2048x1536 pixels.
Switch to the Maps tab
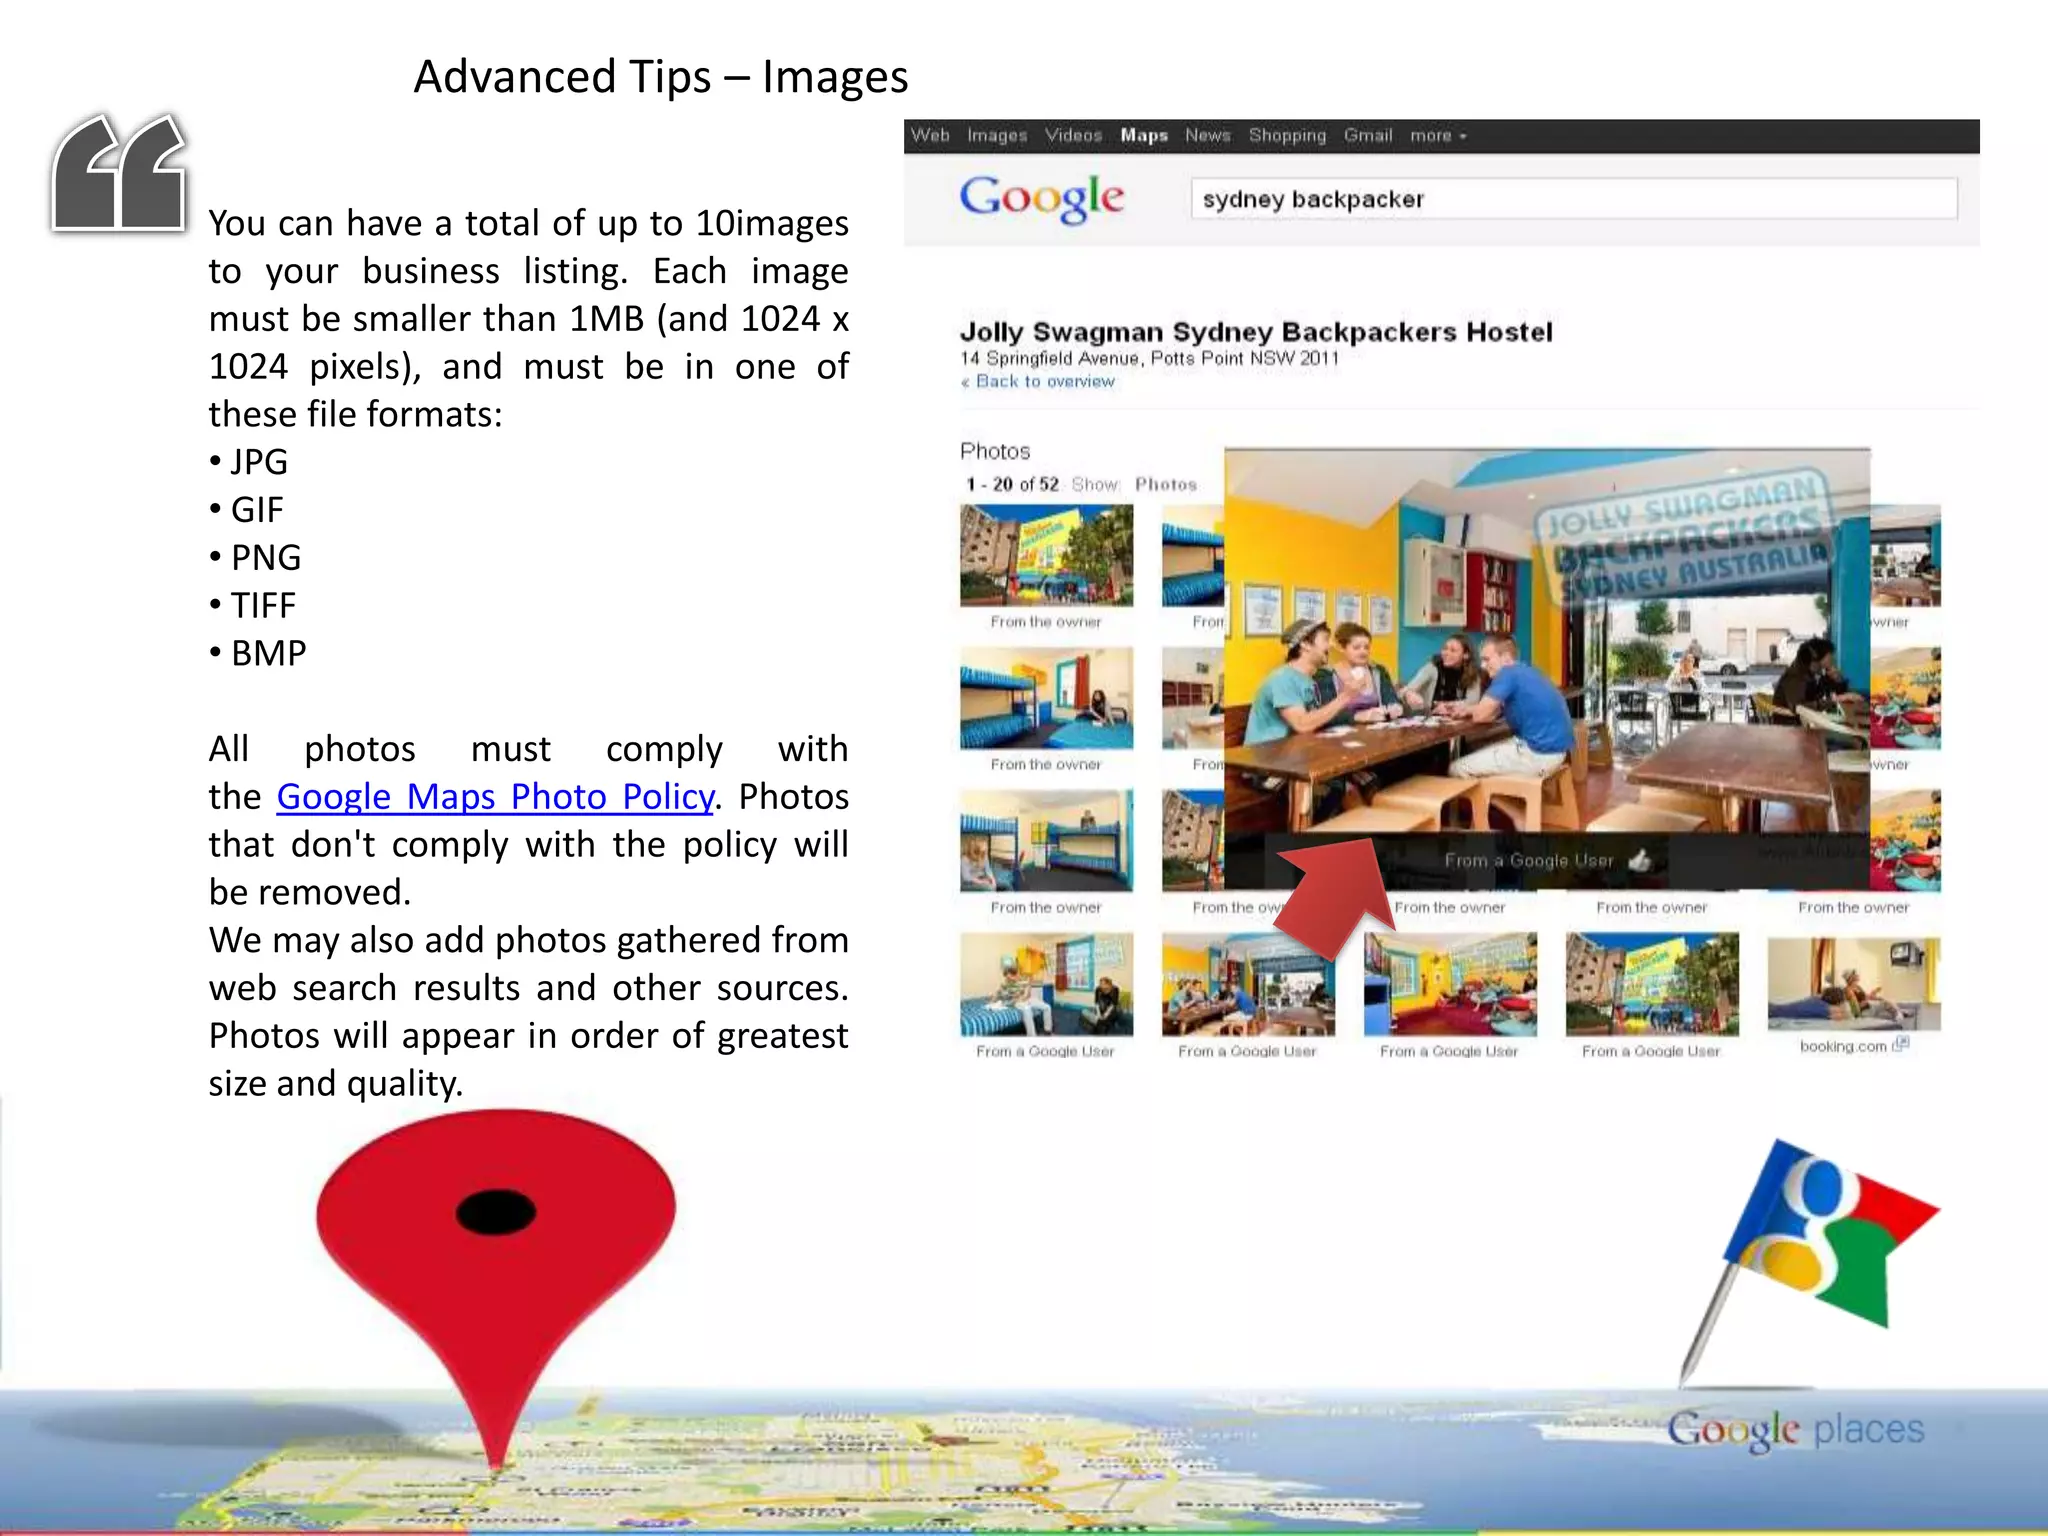tap(1143, 136)
